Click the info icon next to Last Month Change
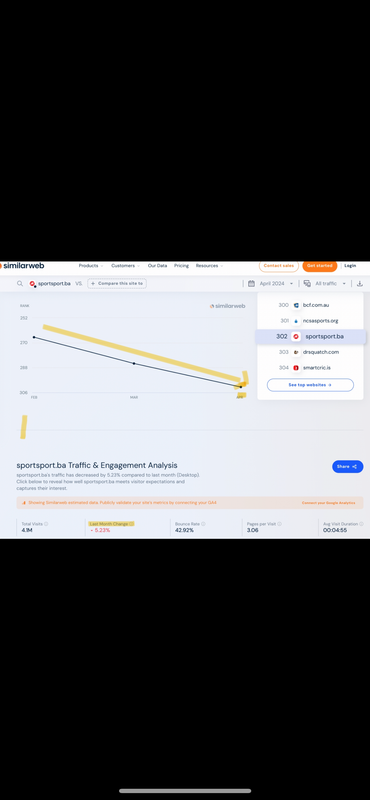The width and height of the screenshot is (370, 800). coord(131,524)
